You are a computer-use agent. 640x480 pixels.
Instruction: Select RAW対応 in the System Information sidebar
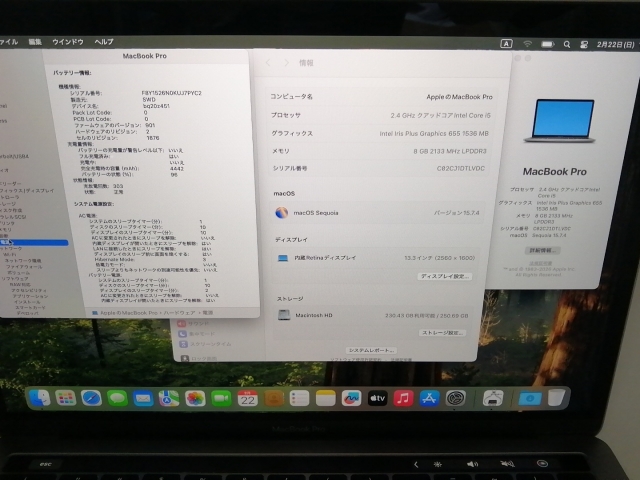[20, 284]
